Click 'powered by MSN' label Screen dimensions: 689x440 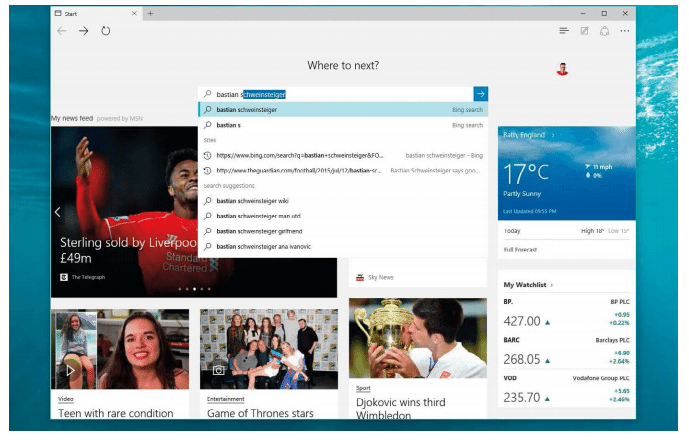coord(120,119)
